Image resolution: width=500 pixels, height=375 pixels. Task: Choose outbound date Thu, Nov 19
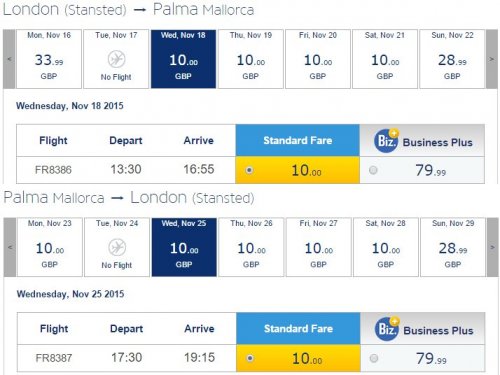coord(251,59)
